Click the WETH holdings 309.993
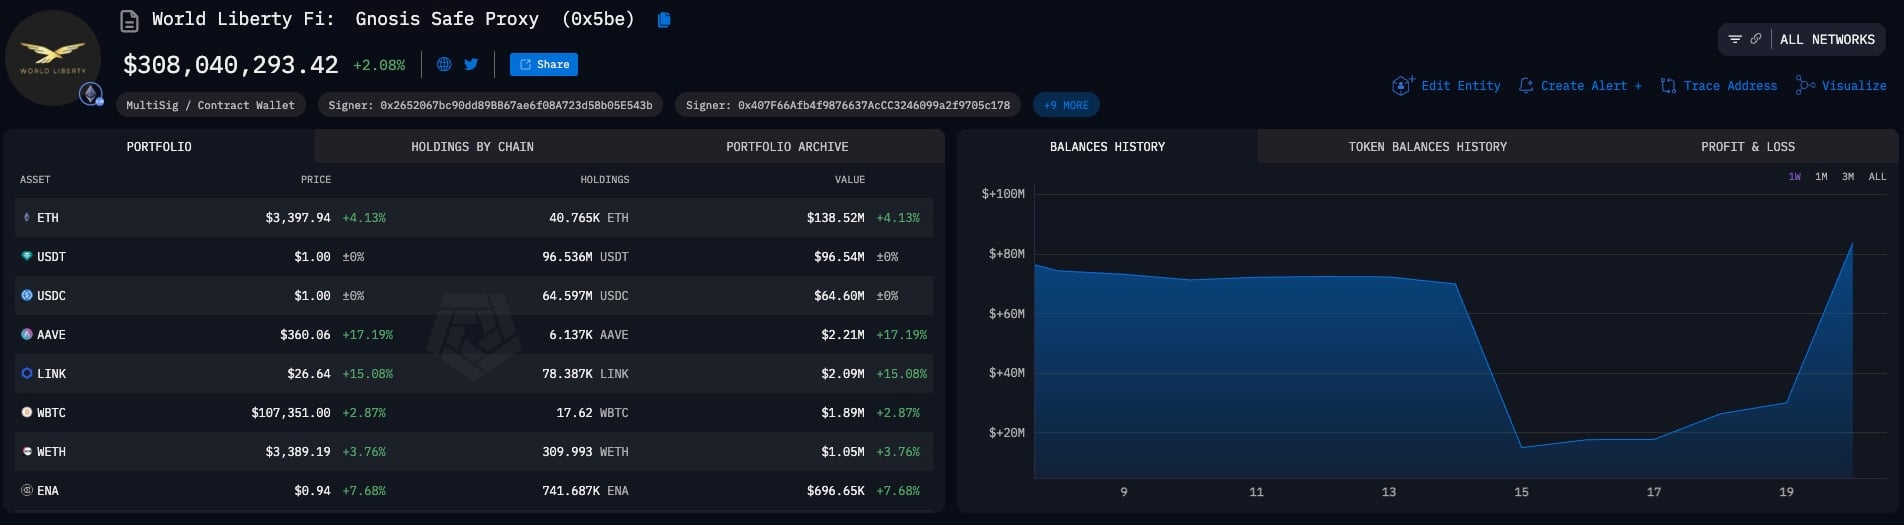The height and width of the screenshot is (525, 1904). click(585, 451)
